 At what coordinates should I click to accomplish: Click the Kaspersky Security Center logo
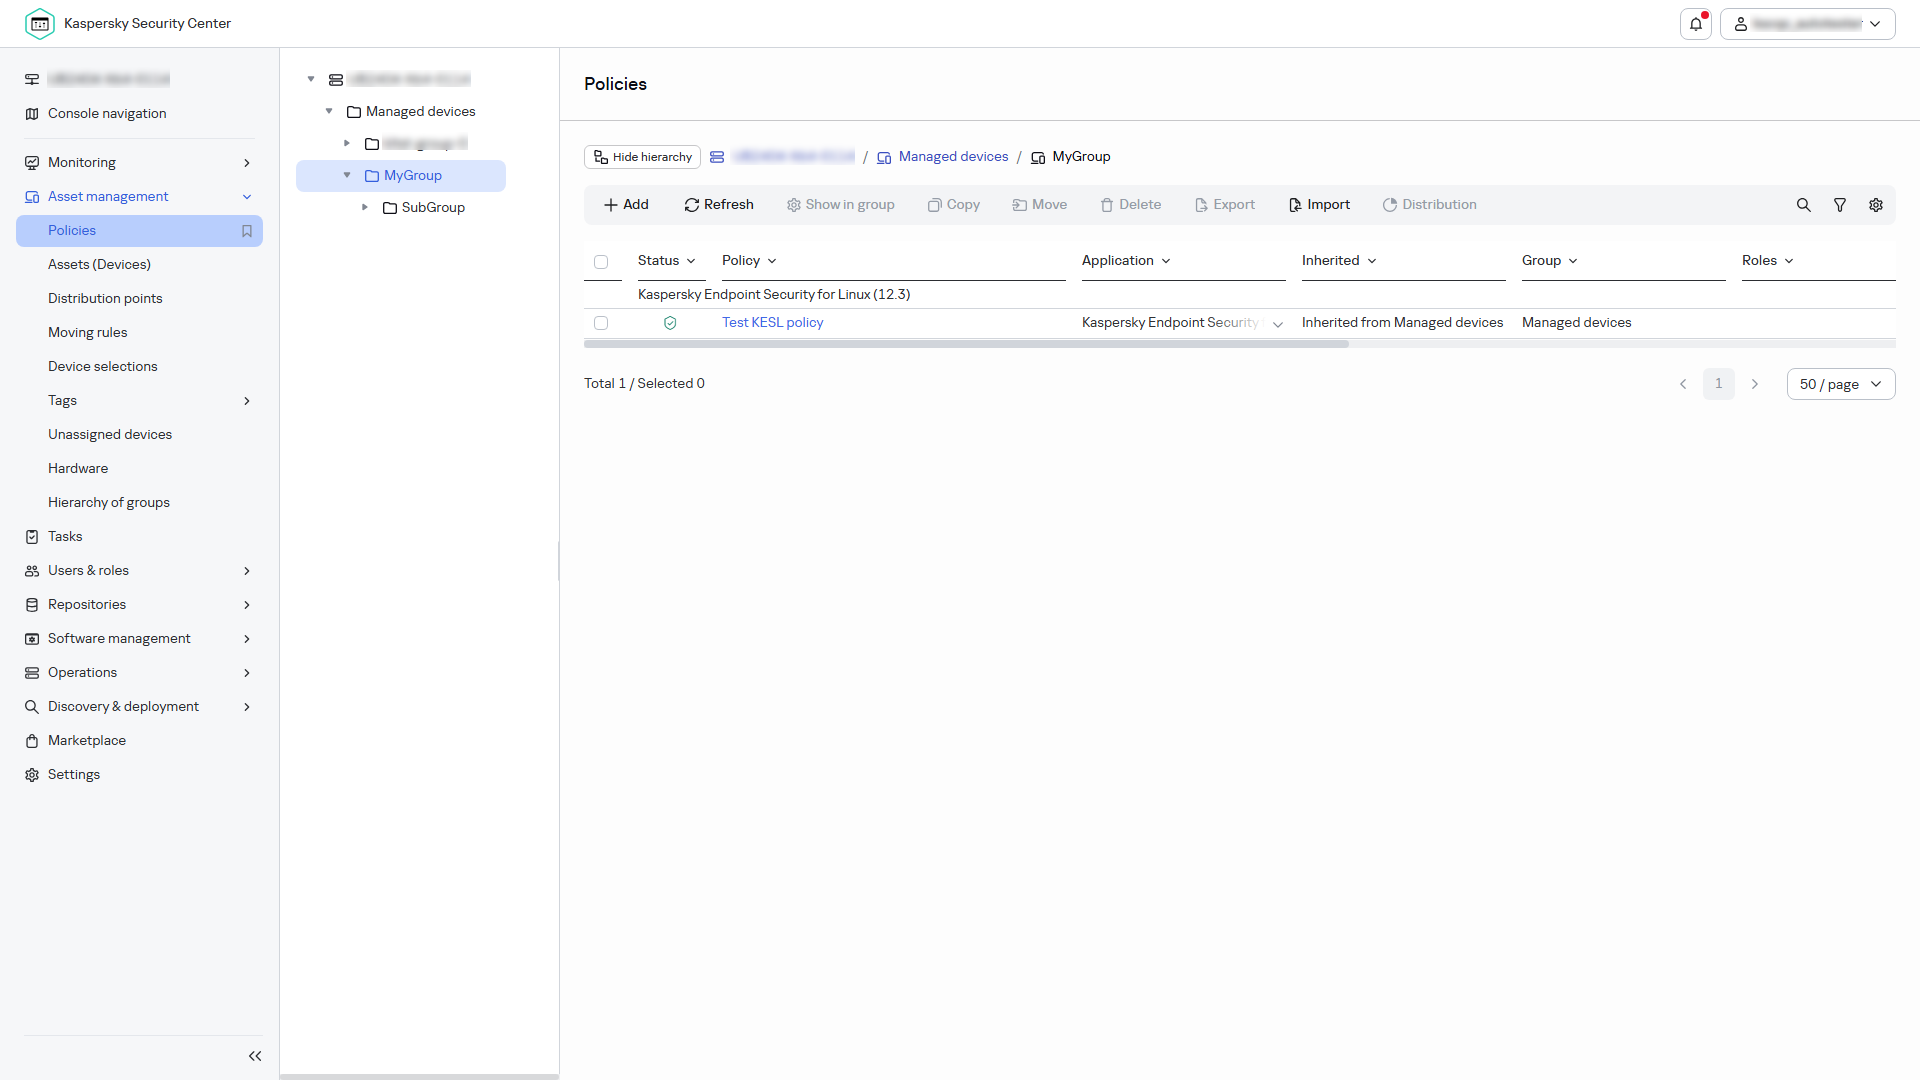pos(40,24)
